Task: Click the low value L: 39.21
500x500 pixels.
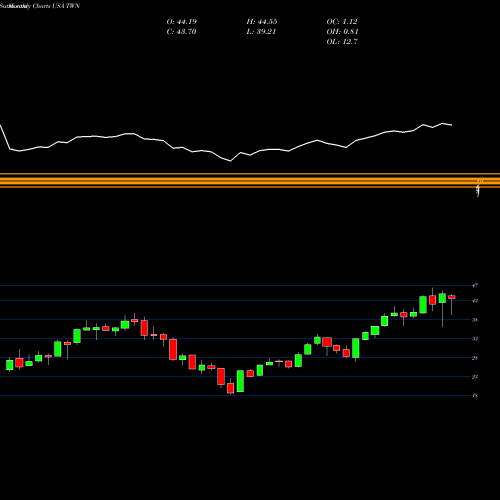Action: click(261, 32)
